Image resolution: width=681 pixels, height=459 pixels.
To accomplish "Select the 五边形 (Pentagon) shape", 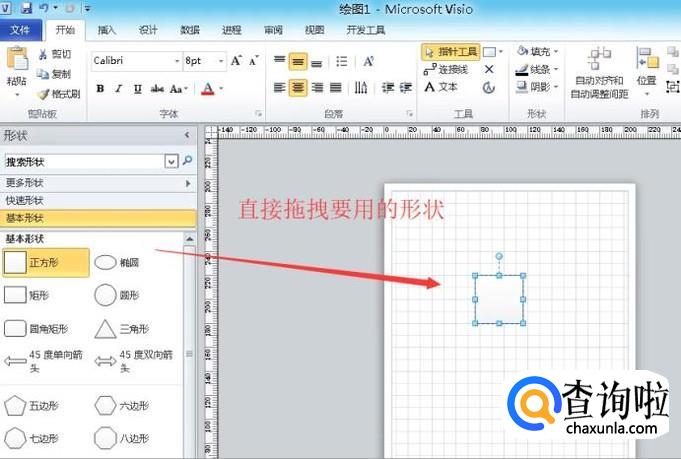I will click(31, 406).
